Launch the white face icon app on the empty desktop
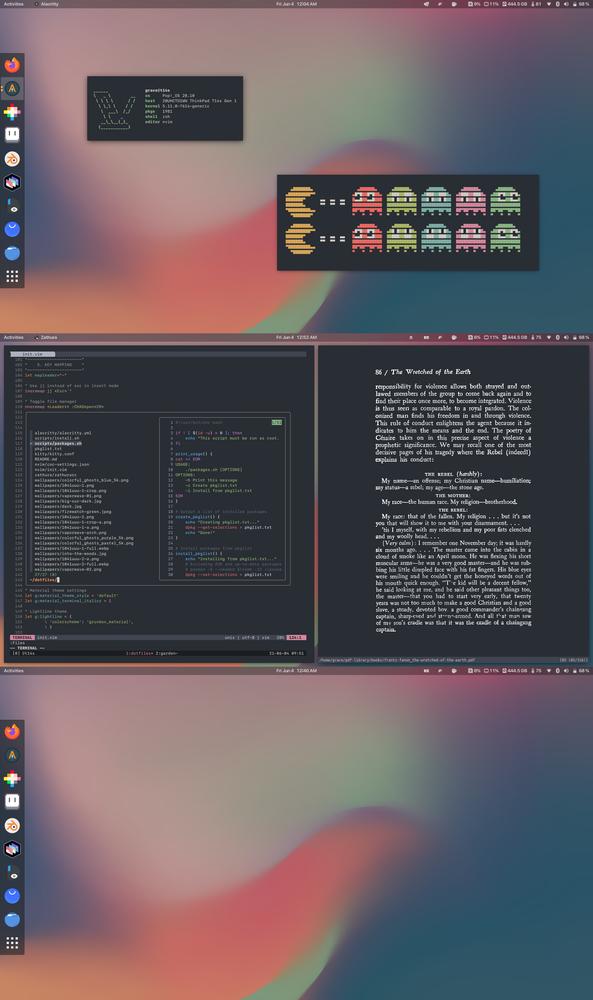Screen dimensions: 593x1000 tap(12, 801)
